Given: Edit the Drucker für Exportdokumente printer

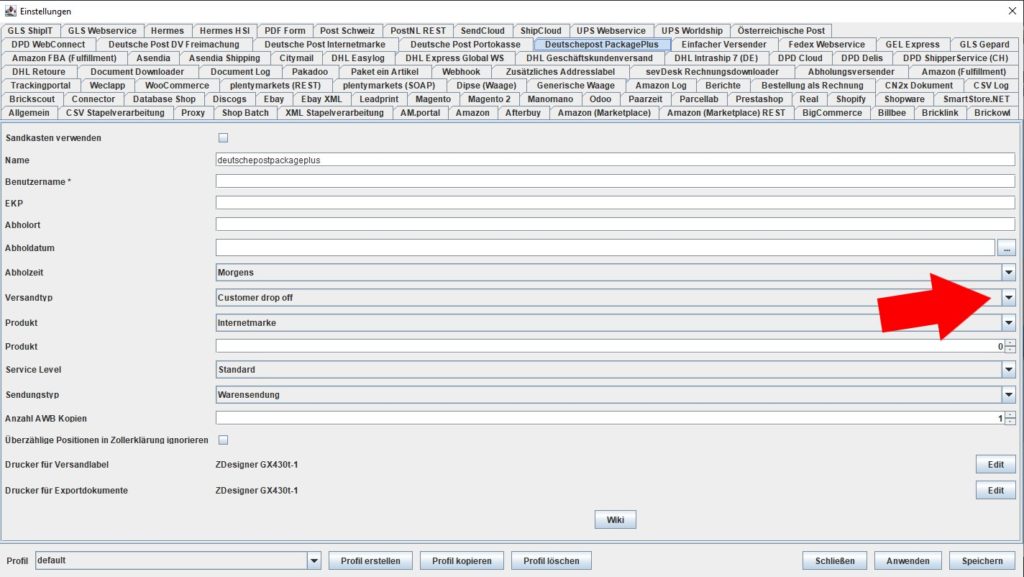Looking at the screenshot, I should pos(995,490).
